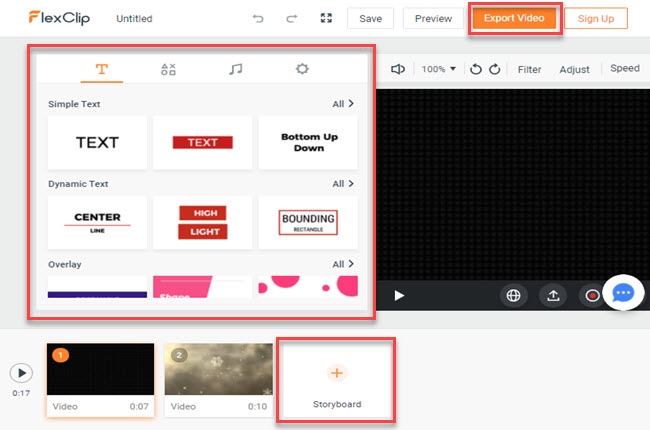Click the 0:10 duration of clip 2
Image resolution: width=650 pixels, height=430 pixels.
click(257, 407)
